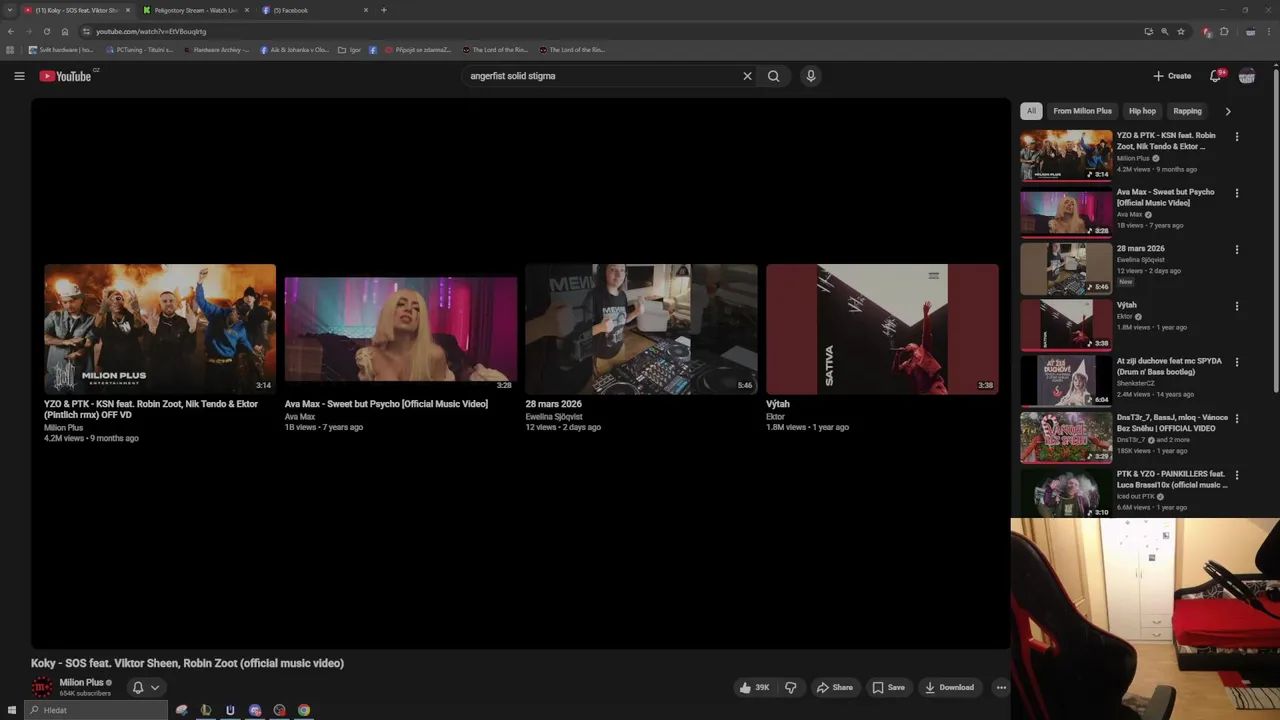The width and height of the screenshot is (1280, 720).
Task: Expand subscription notification bell dropdown
Action: (x=146, y=687)
